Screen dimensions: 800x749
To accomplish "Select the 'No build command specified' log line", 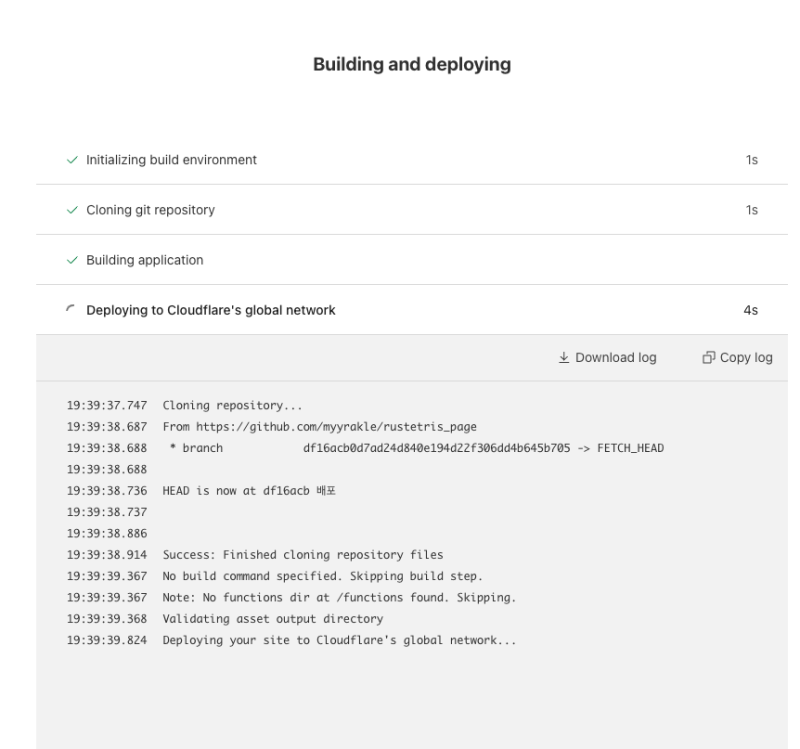I will pos(323,576).
